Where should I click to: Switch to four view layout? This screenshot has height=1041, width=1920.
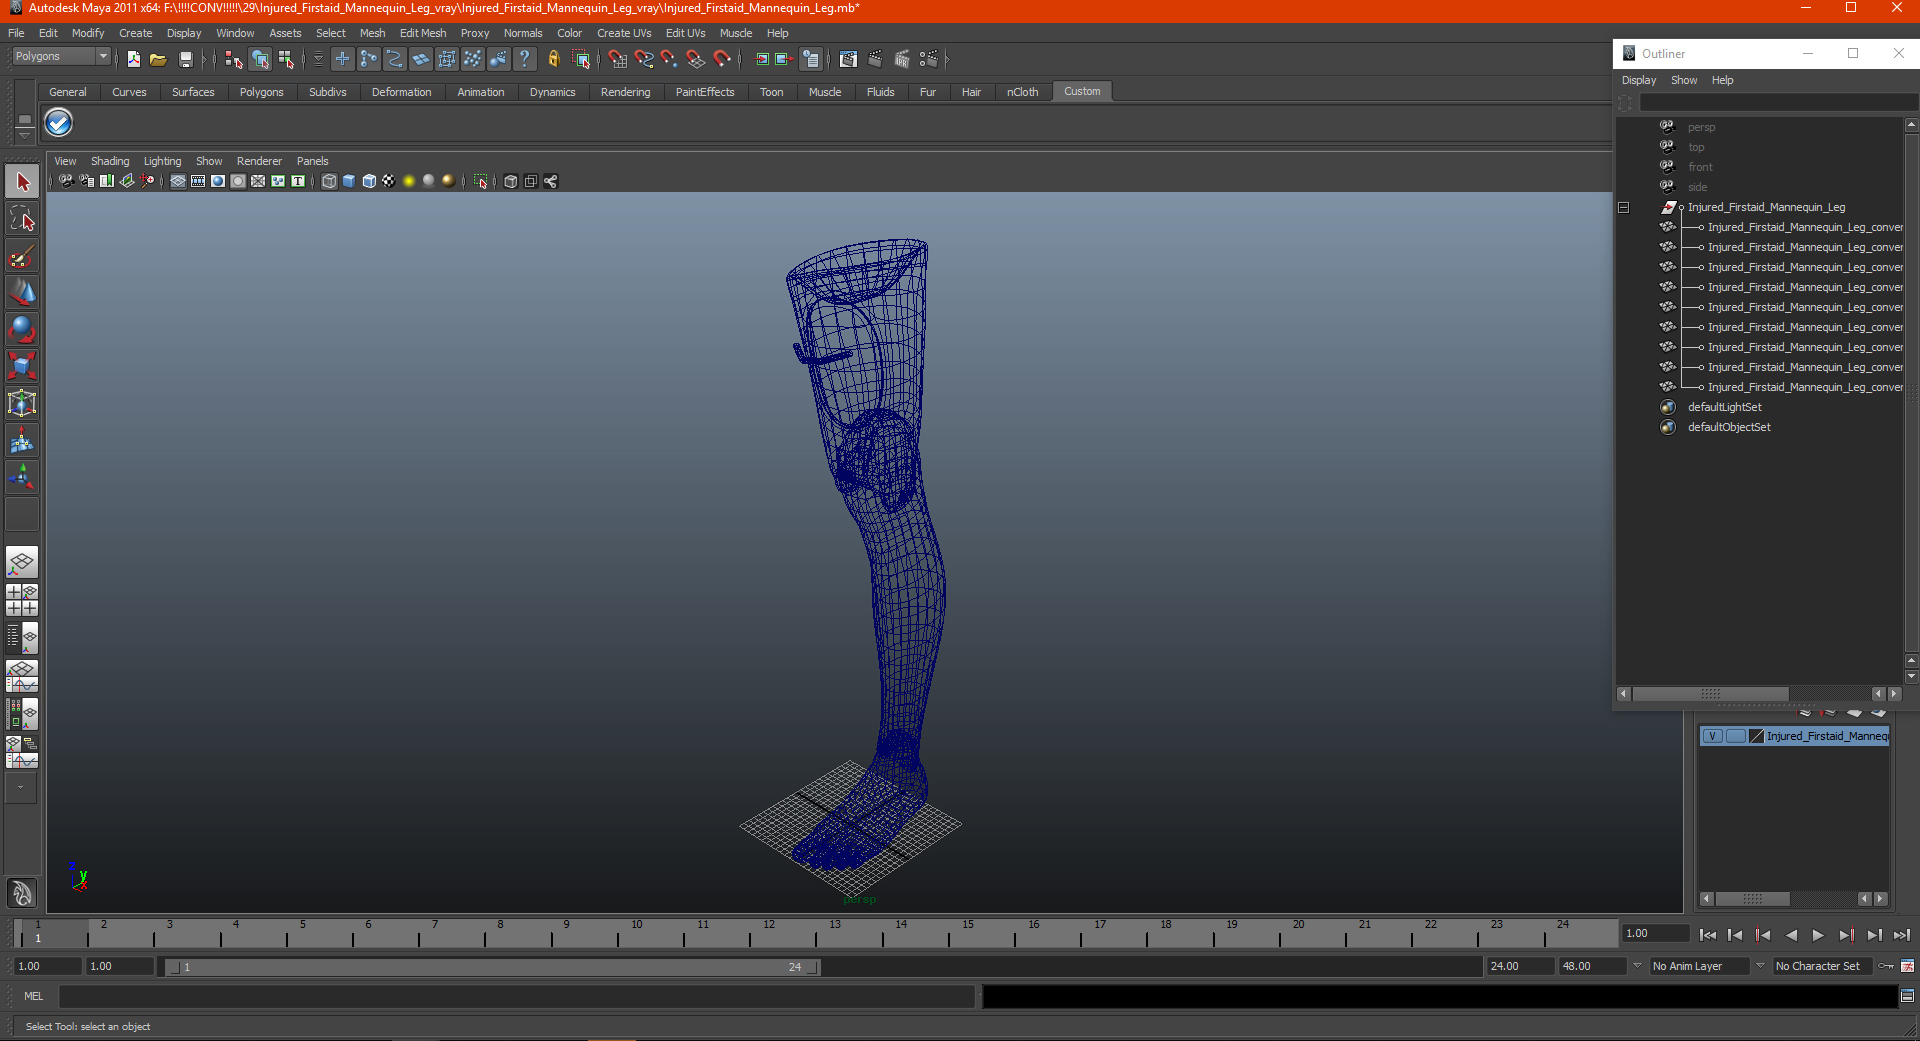(22, 600)
